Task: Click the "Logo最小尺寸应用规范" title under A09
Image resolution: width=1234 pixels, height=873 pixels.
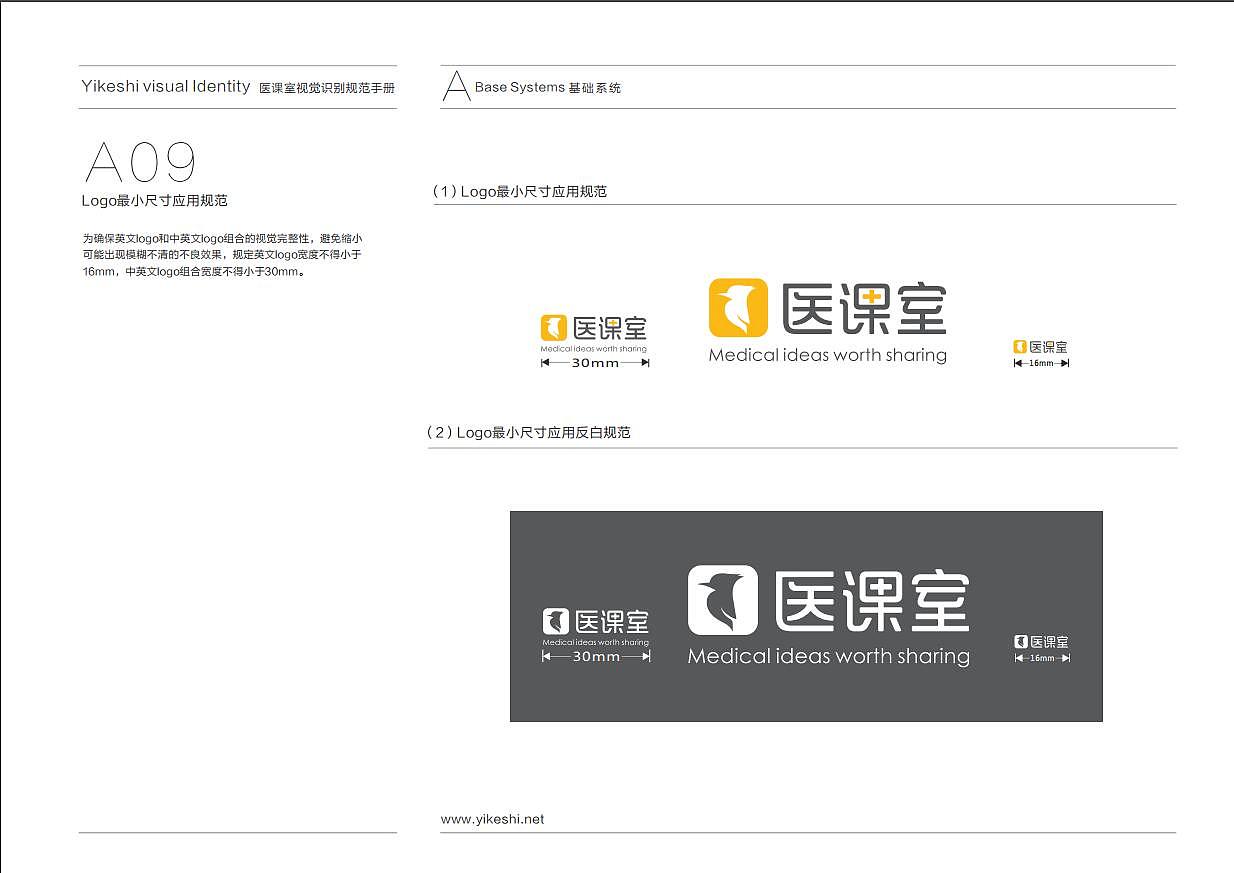Action: [x=155, y=201]
